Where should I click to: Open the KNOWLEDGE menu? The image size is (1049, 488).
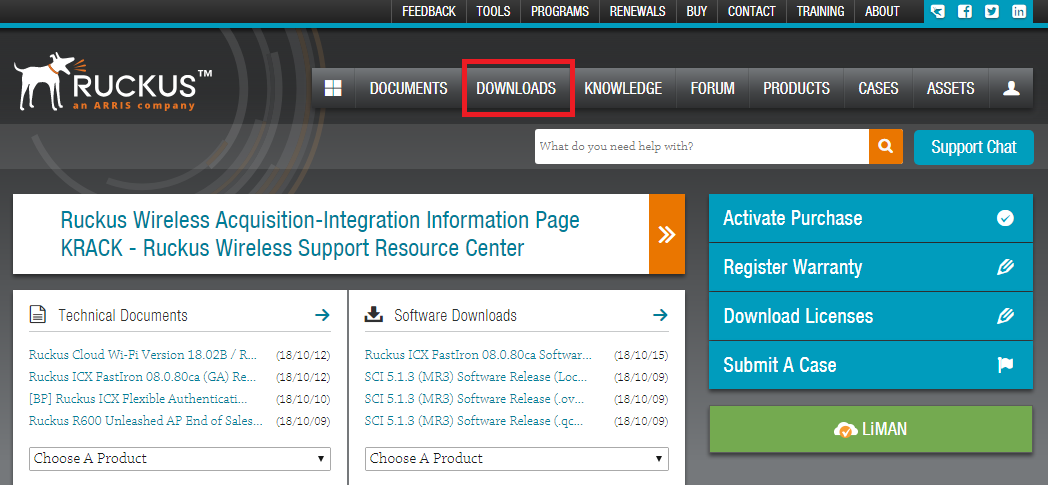[623, 88]
